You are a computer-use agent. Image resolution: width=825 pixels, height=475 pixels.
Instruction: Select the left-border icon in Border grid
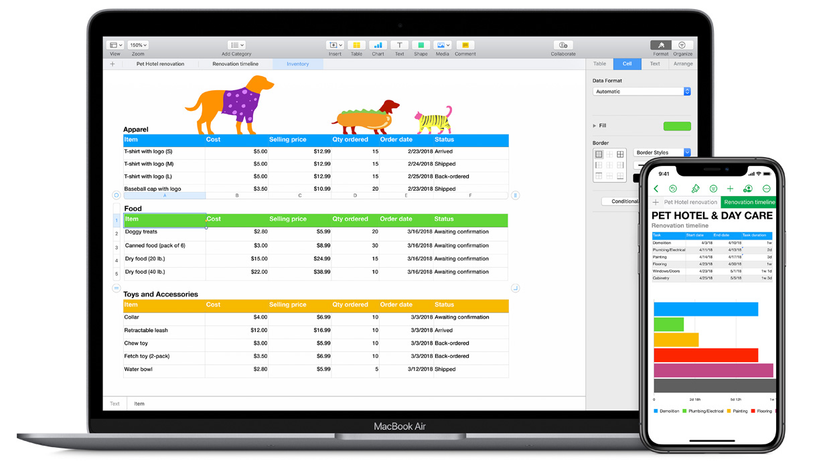(x=599, y=165)
